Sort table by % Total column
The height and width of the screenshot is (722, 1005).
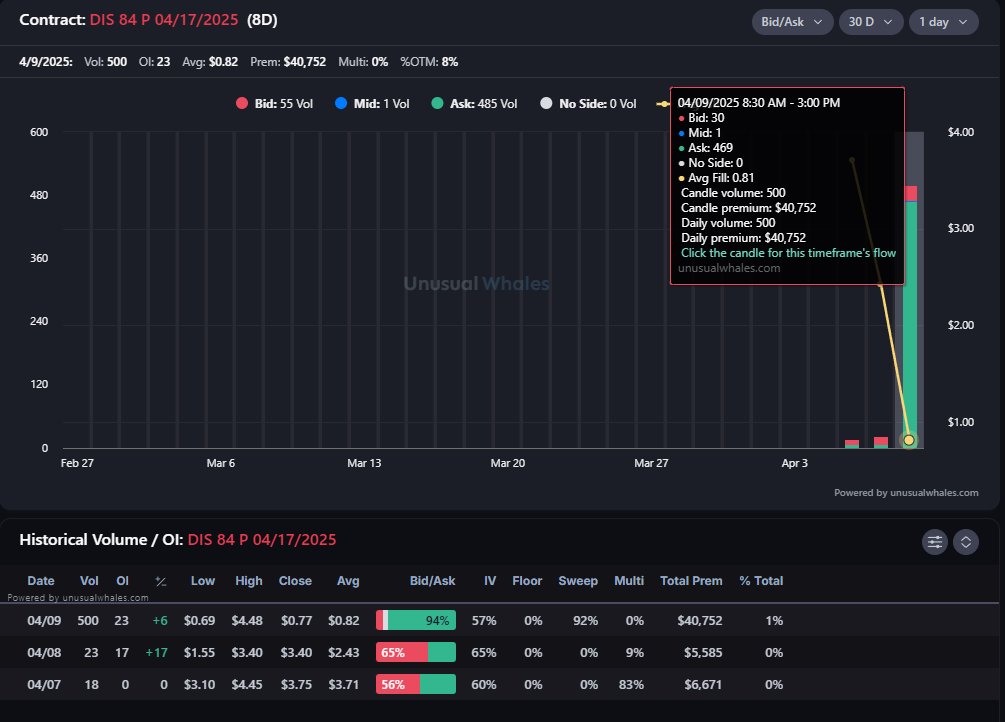click(761, 581)
